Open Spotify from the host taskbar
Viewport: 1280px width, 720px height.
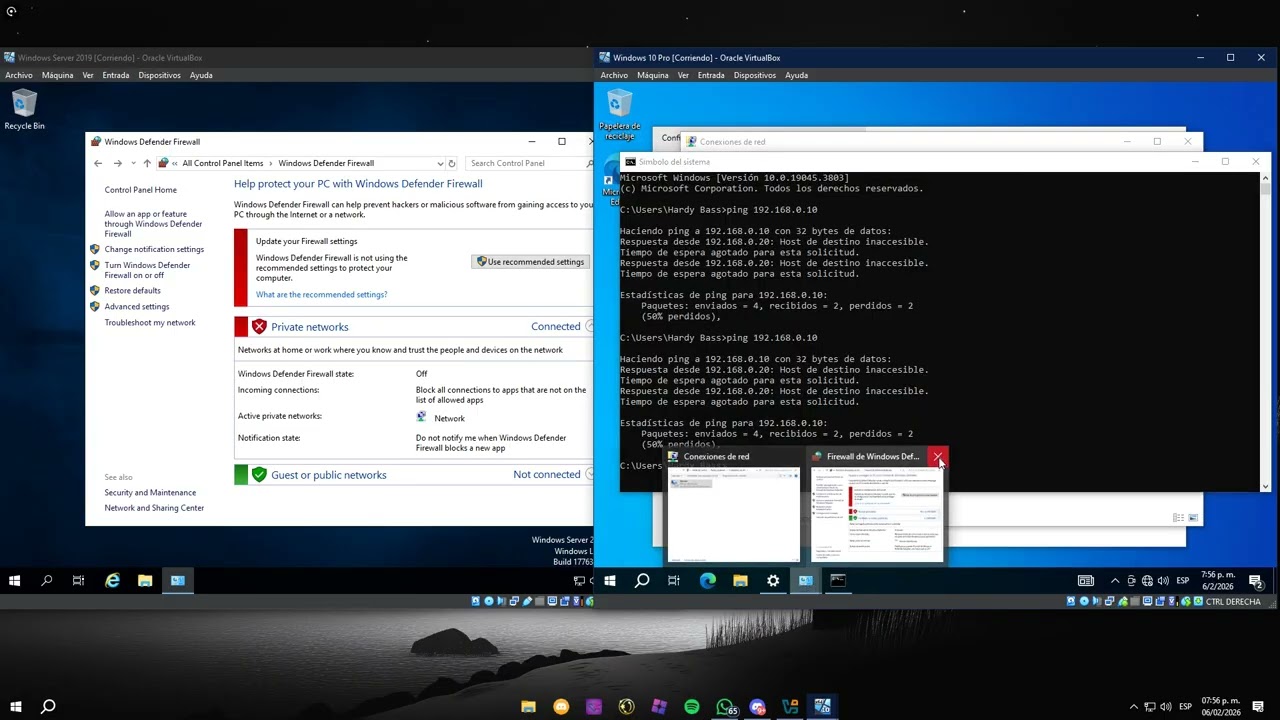coord(692,707)
